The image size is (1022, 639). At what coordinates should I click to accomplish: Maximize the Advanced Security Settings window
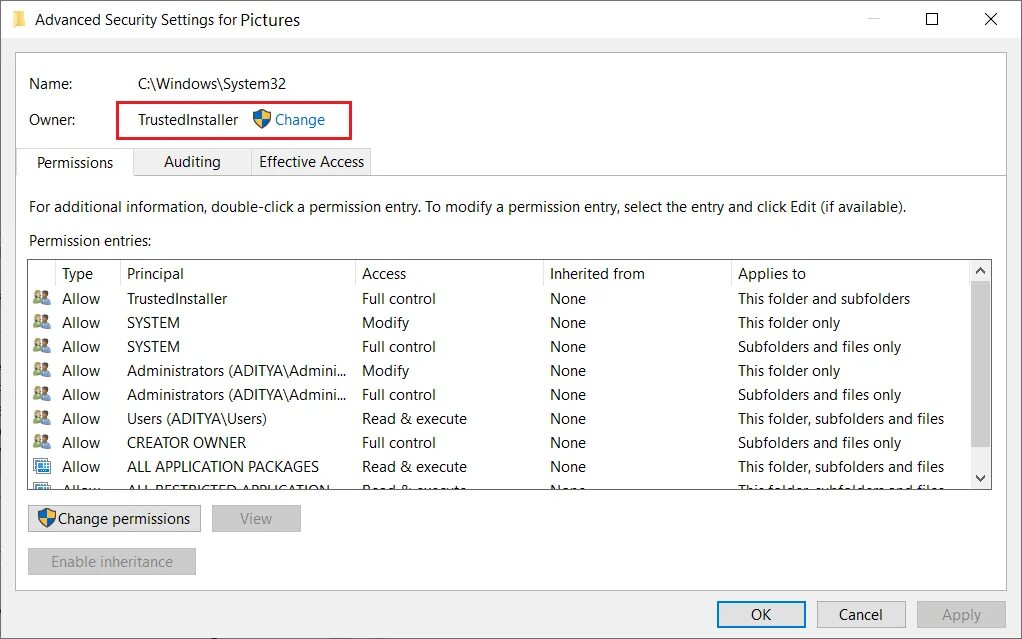[932, 19]
